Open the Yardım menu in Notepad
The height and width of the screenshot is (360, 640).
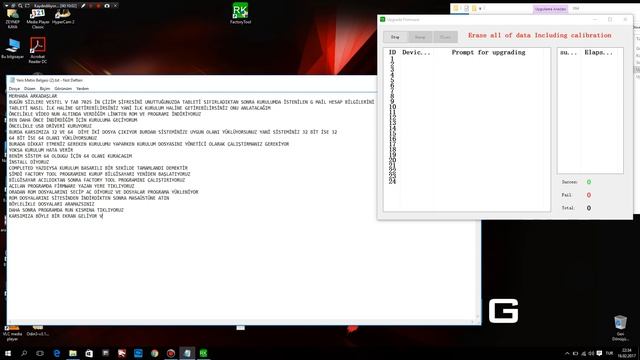[x=82, y=89]
